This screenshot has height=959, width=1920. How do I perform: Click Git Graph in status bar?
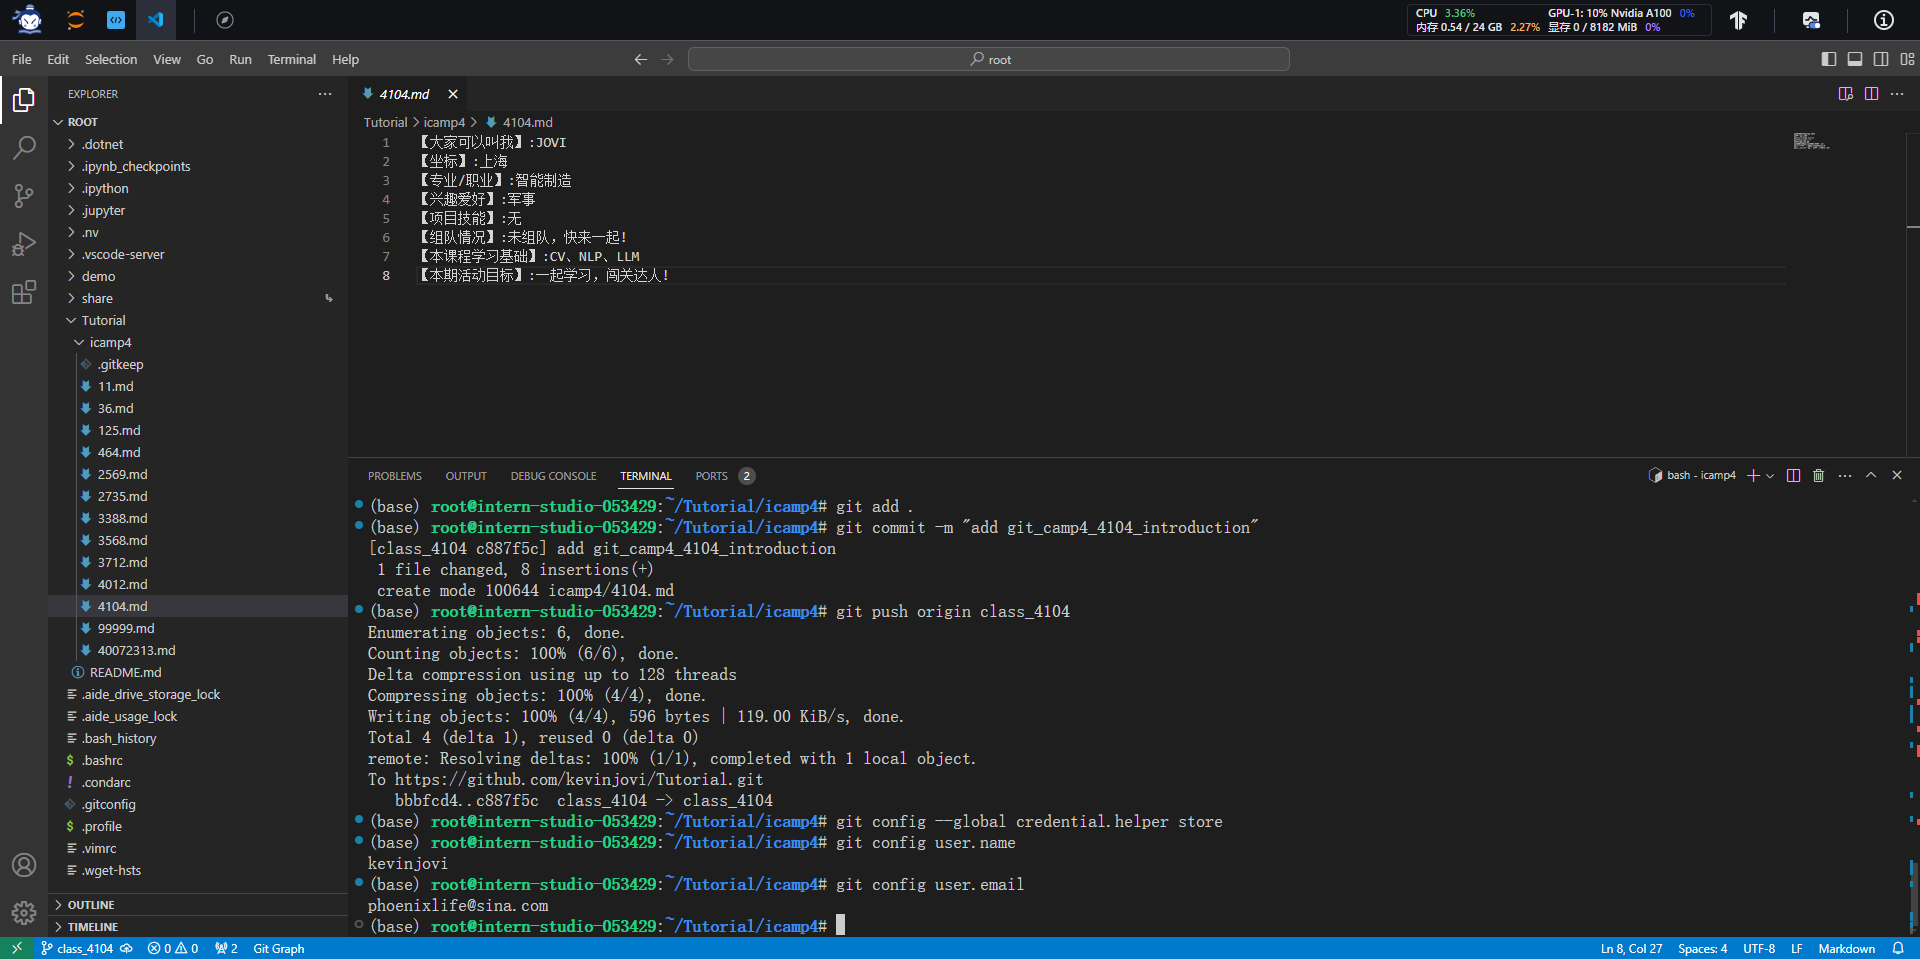[278, 948]
